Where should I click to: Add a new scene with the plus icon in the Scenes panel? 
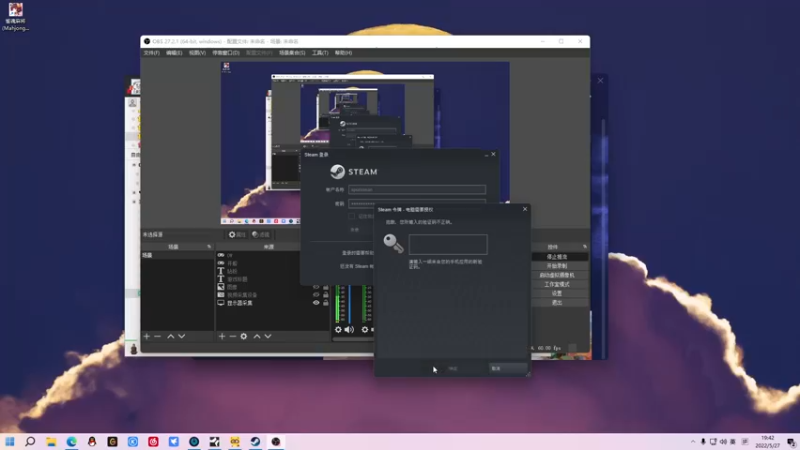[147, 336]
